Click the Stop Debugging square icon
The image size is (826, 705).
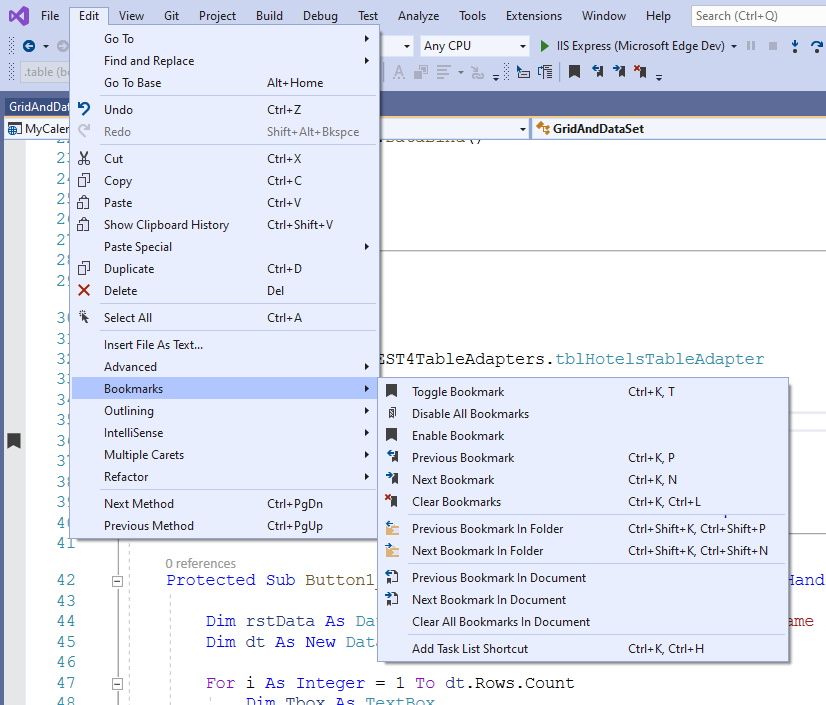773,46
